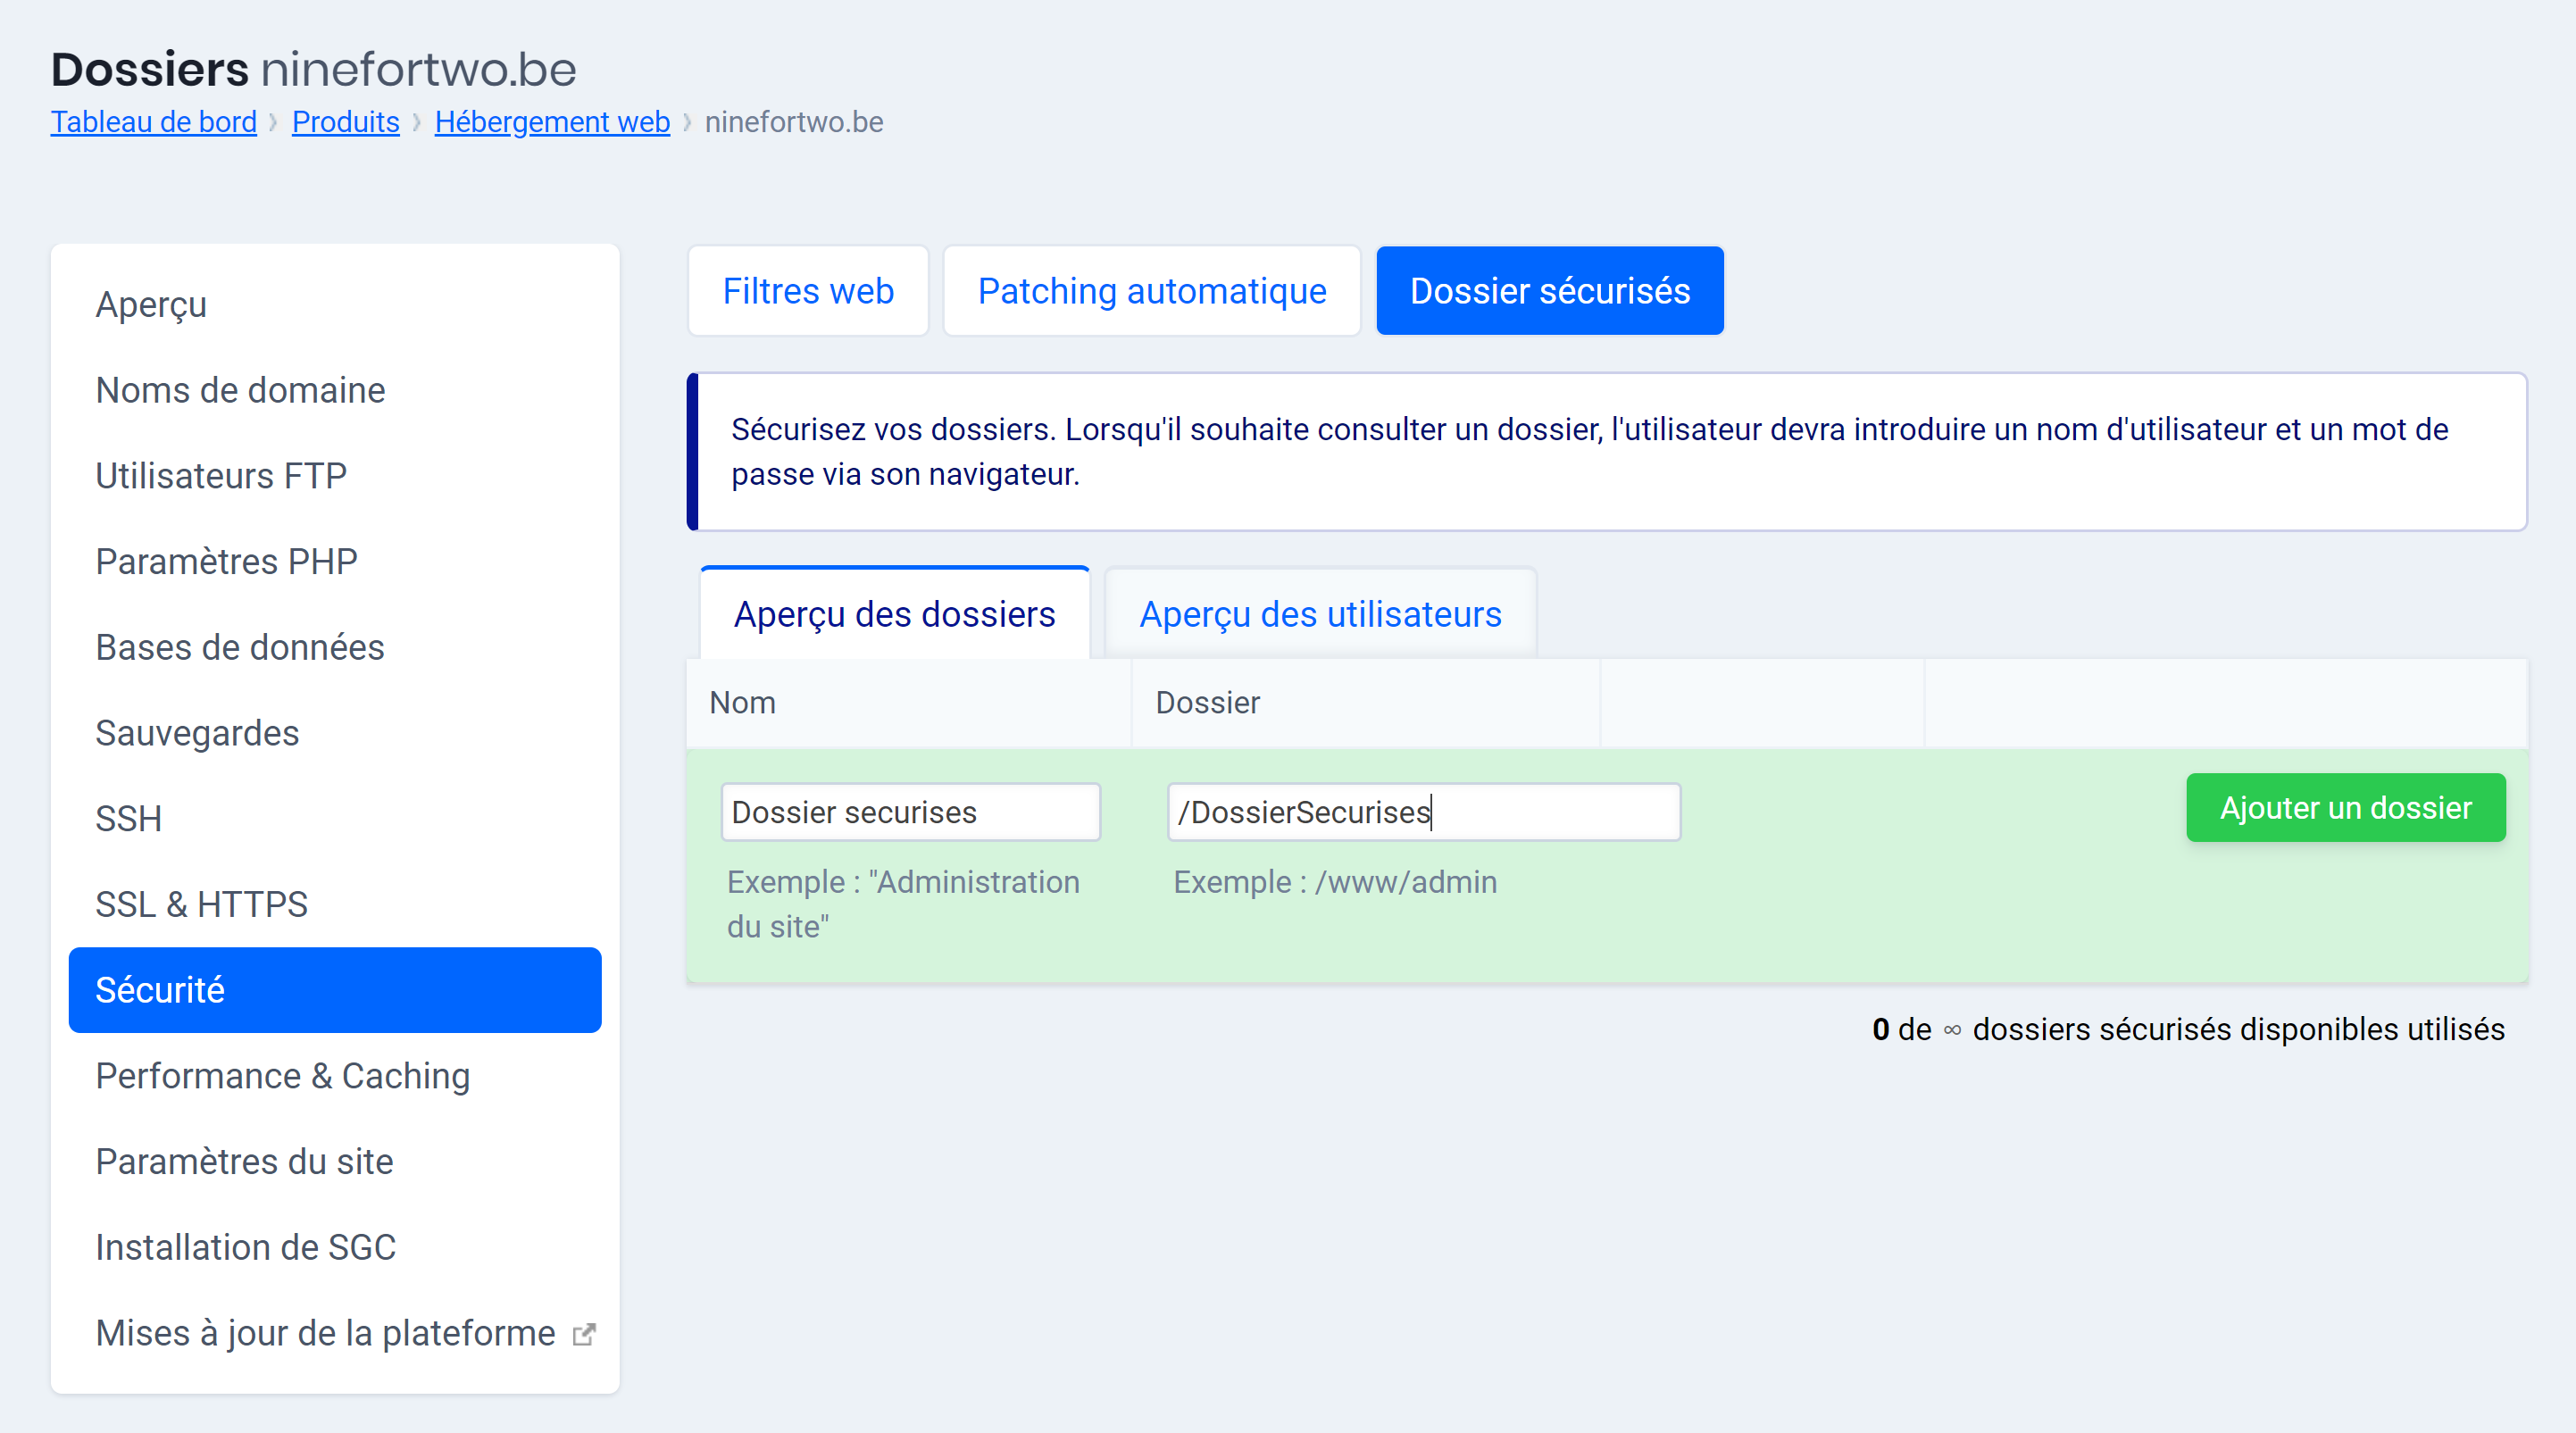
Task: Navigate to SSL & HTTPS settings
Action: [201, 904]
